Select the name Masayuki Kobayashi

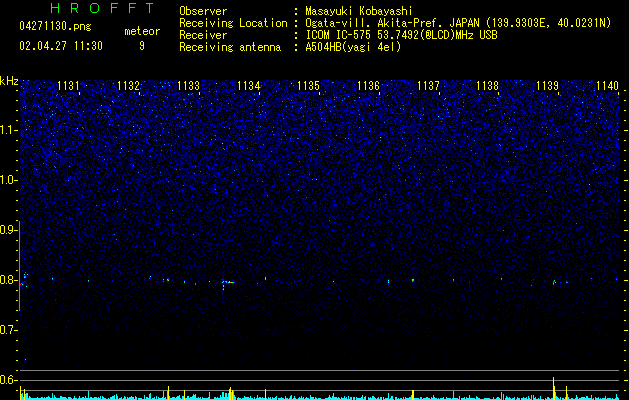click(x=359, y=11)
